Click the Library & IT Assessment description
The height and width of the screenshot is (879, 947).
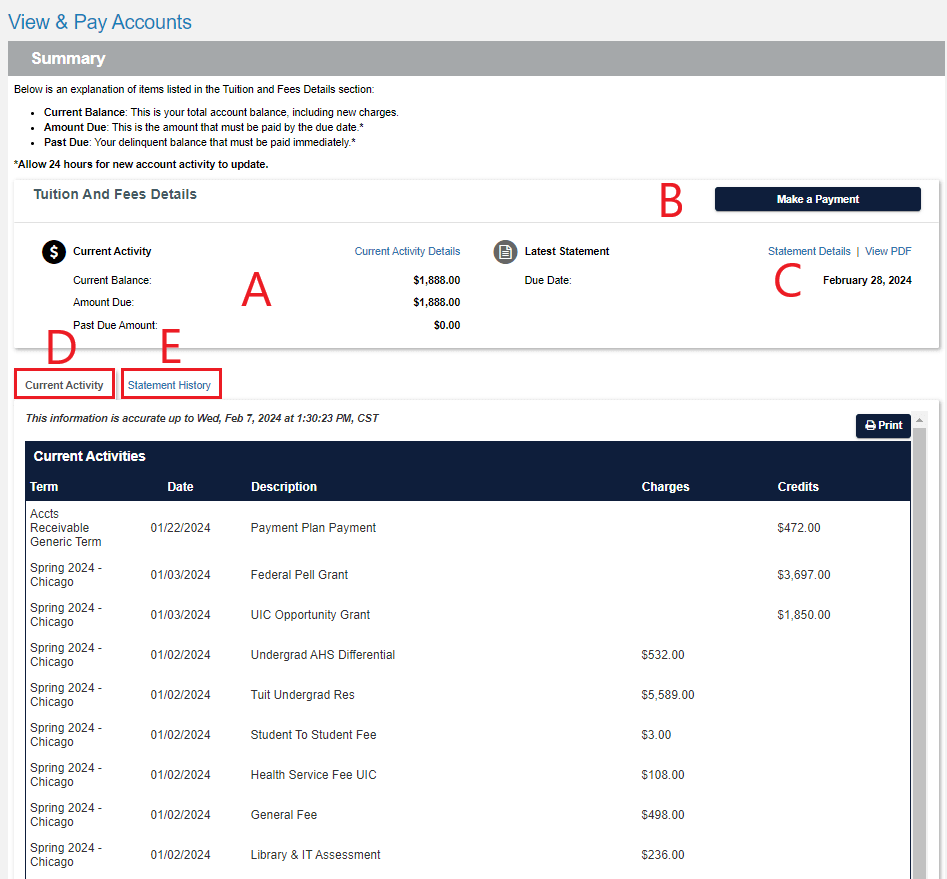click(x=316, y=855)
